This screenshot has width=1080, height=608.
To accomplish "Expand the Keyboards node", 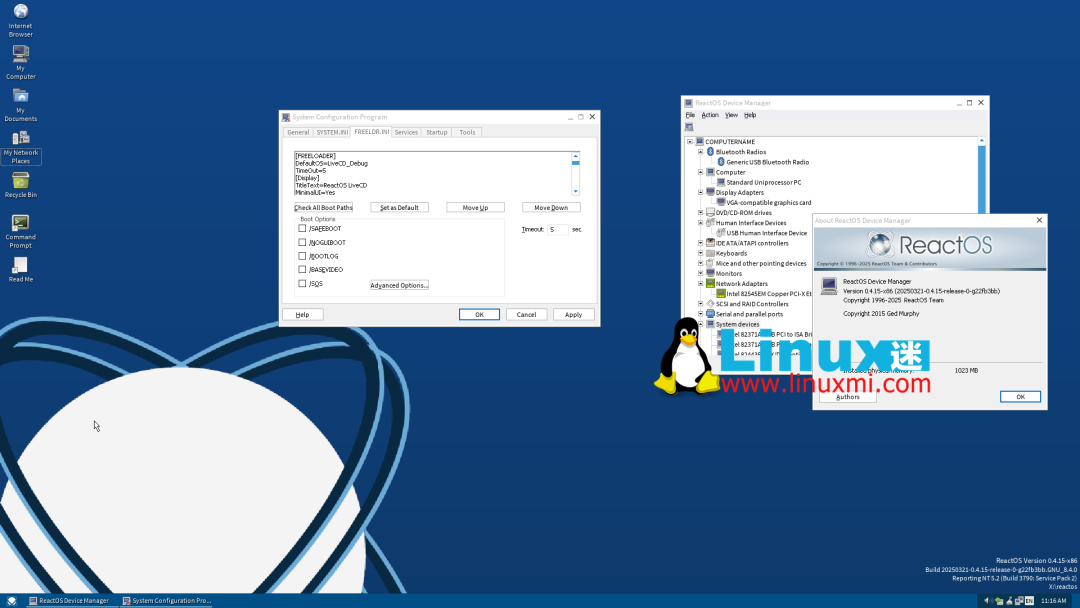I will [700, 253].
